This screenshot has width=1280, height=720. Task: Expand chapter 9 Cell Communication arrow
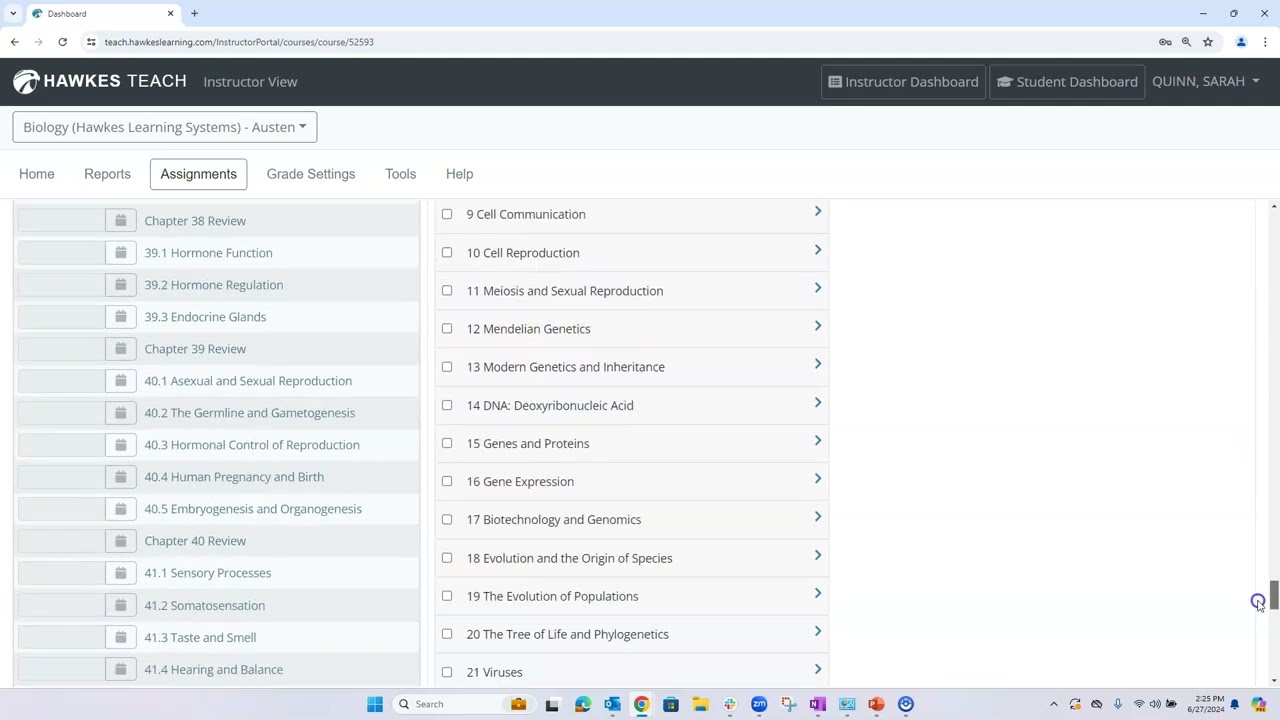(x=817, y=211)
